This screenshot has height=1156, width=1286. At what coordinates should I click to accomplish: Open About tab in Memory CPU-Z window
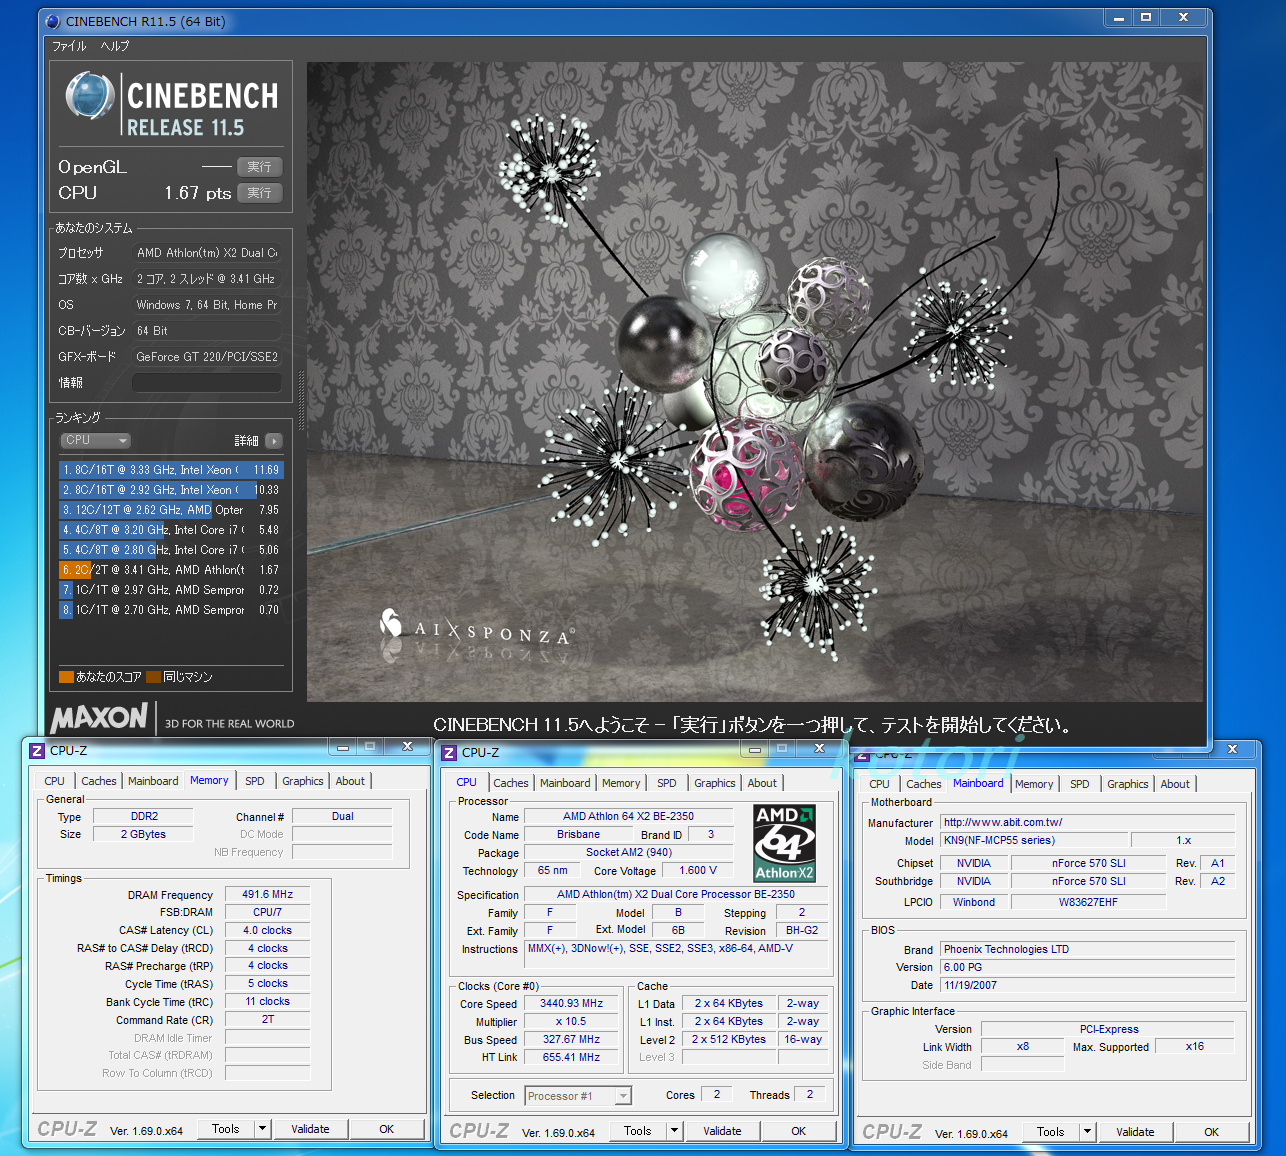point(350,781)
